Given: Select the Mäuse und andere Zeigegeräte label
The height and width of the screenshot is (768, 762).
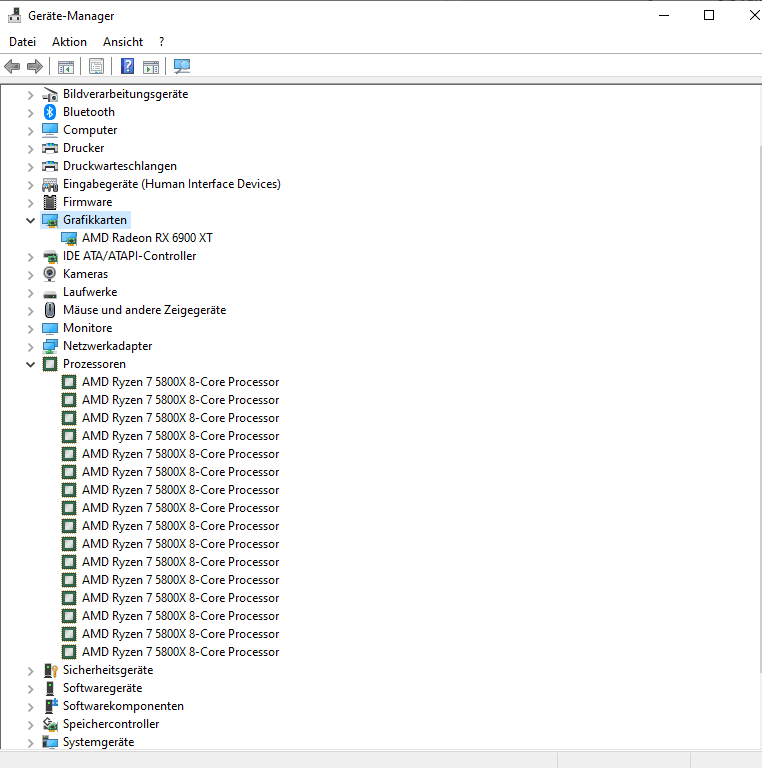Looking at the screenshot, I should click(x=144, y=310).
